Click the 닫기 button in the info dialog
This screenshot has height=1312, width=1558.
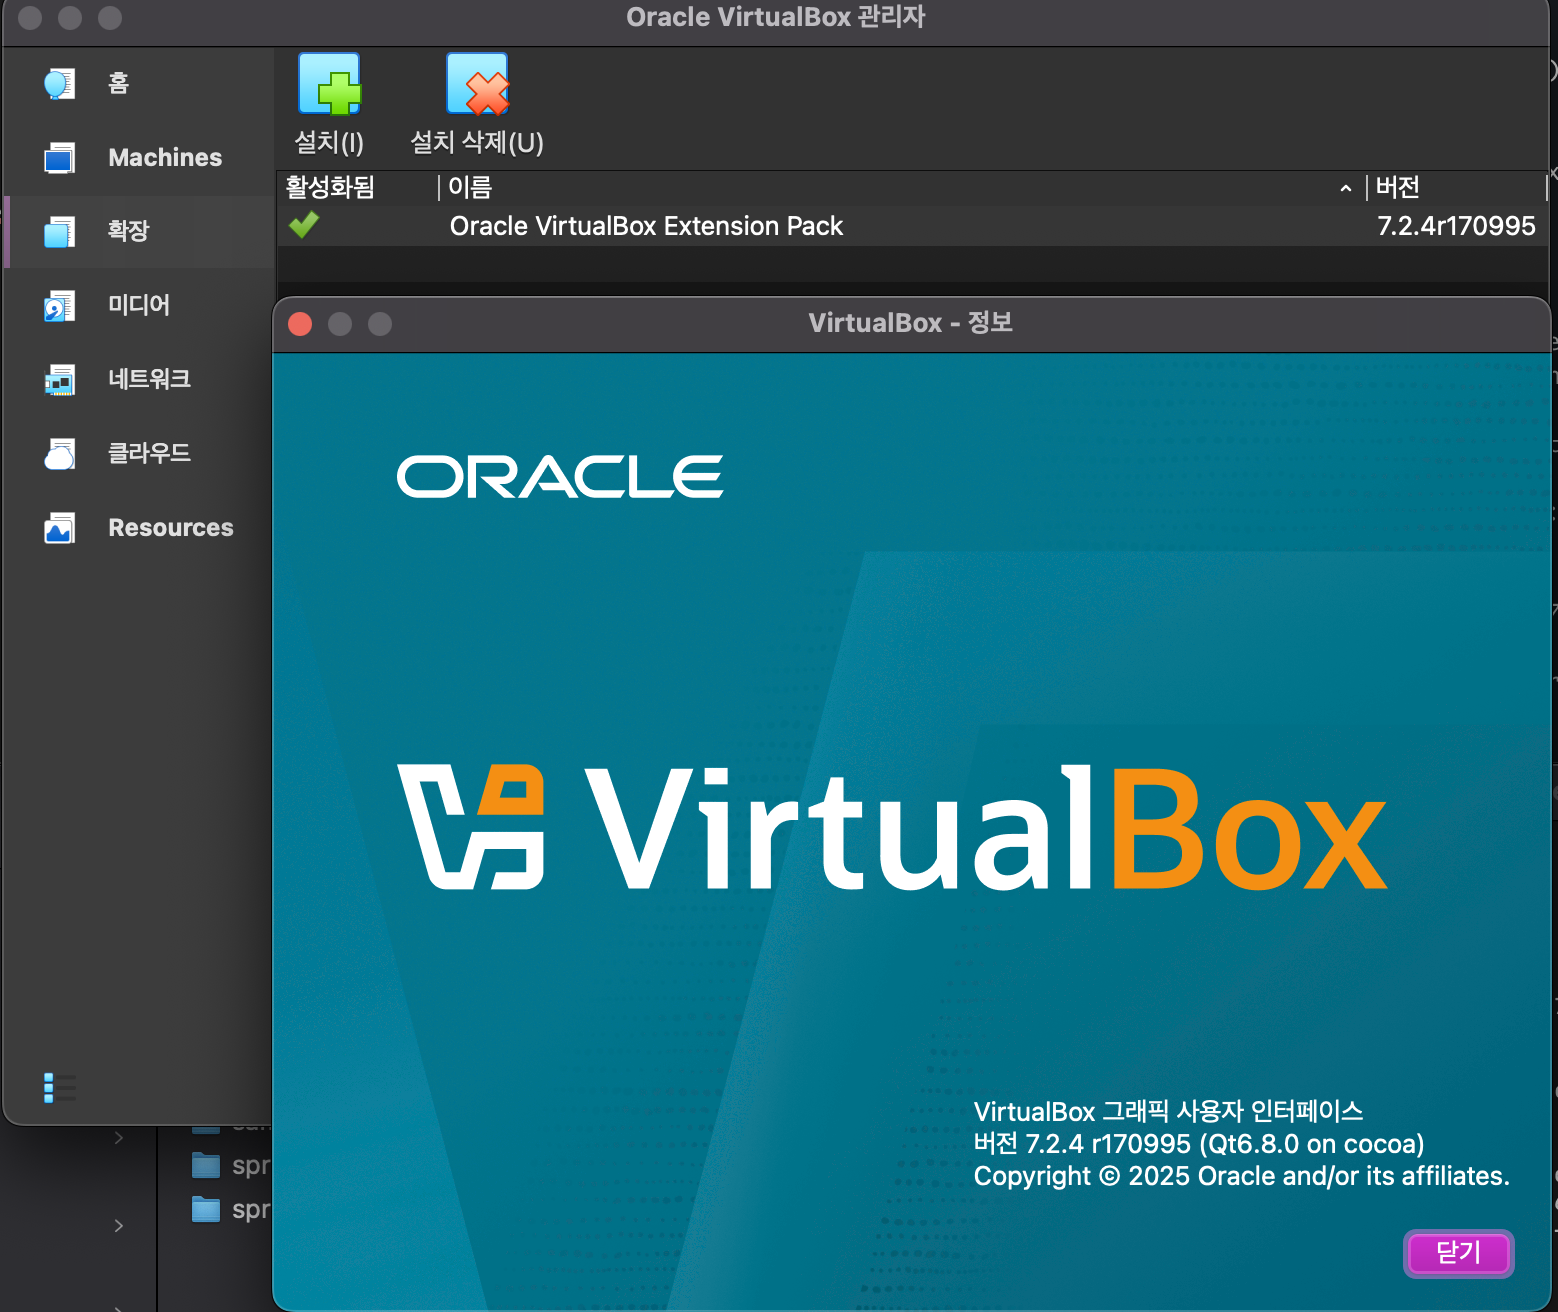pos(1459,1253)
